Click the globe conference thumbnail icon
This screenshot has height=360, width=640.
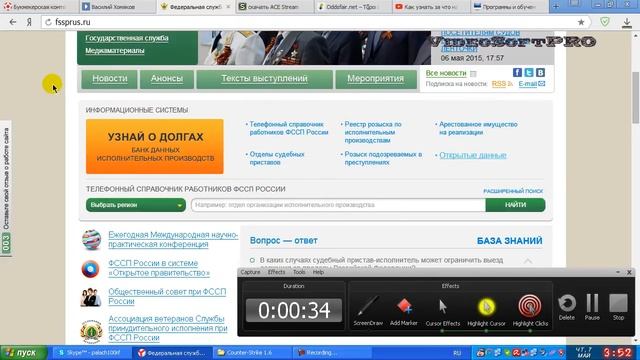(91, 240)
